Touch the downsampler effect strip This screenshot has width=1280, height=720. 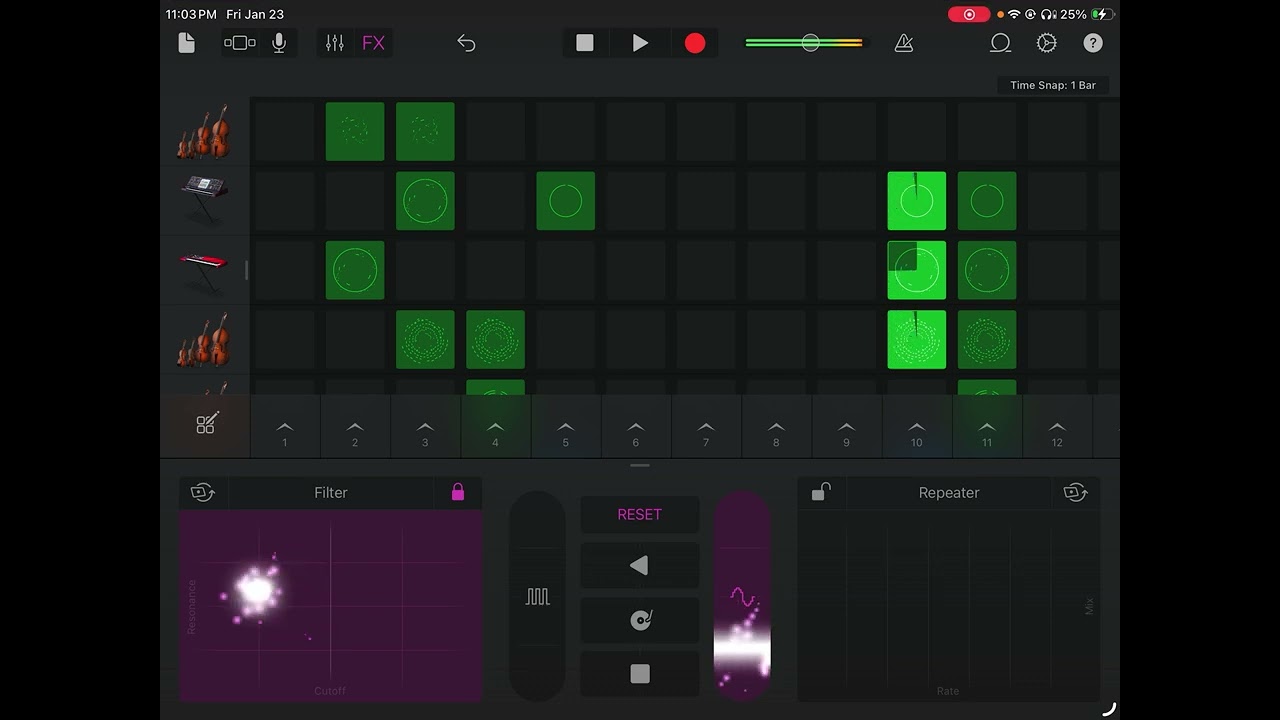coord(742,596)
